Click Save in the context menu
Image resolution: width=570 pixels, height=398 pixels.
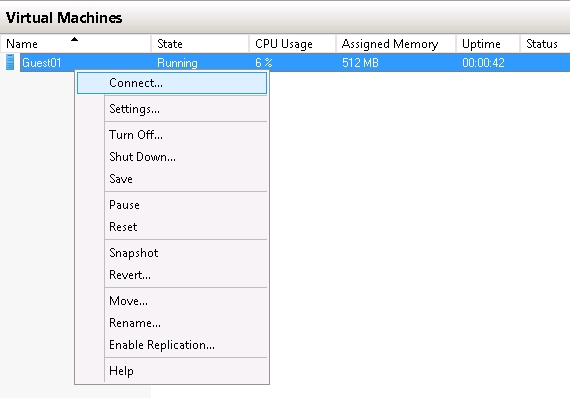click(x=172, y=179)
